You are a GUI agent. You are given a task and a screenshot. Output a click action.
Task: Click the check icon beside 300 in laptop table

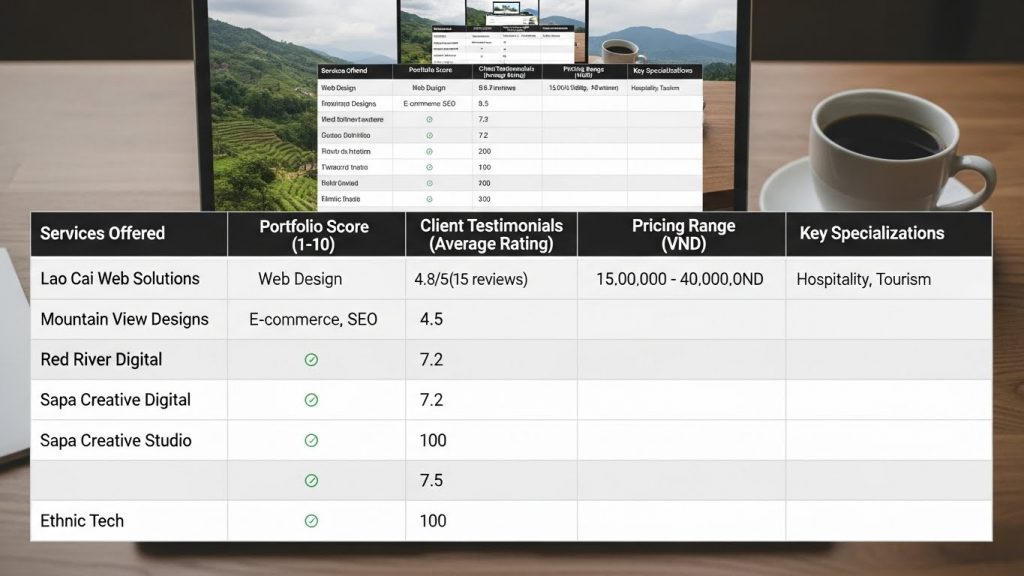(429, 199)
